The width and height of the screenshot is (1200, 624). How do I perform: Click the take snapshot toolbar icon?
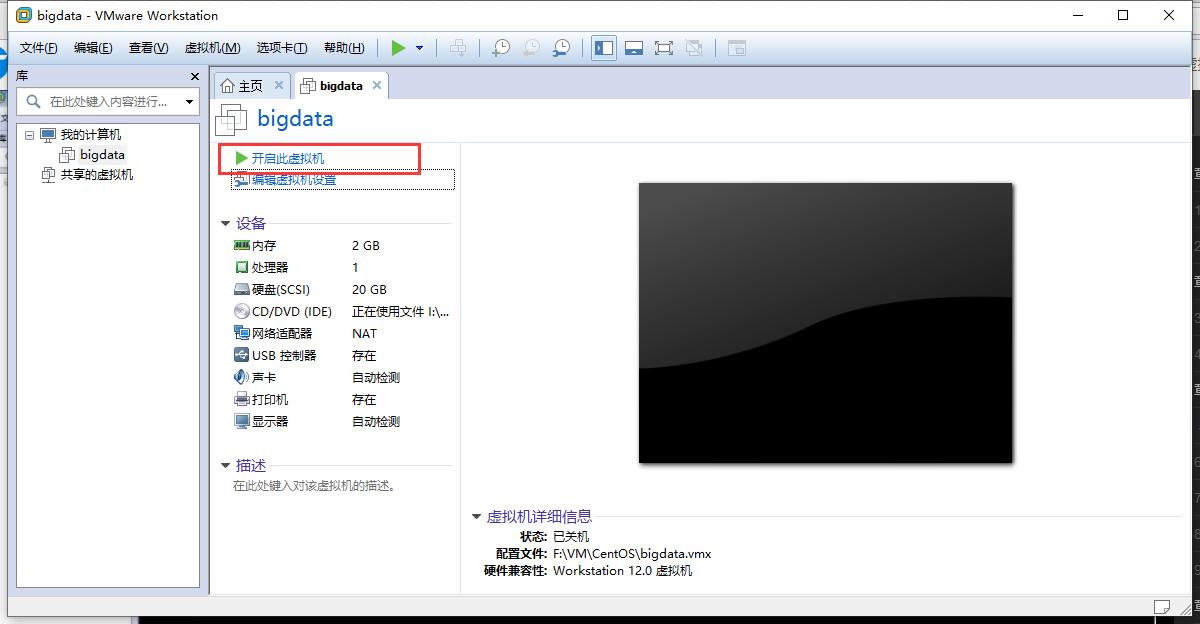point(502,48)
